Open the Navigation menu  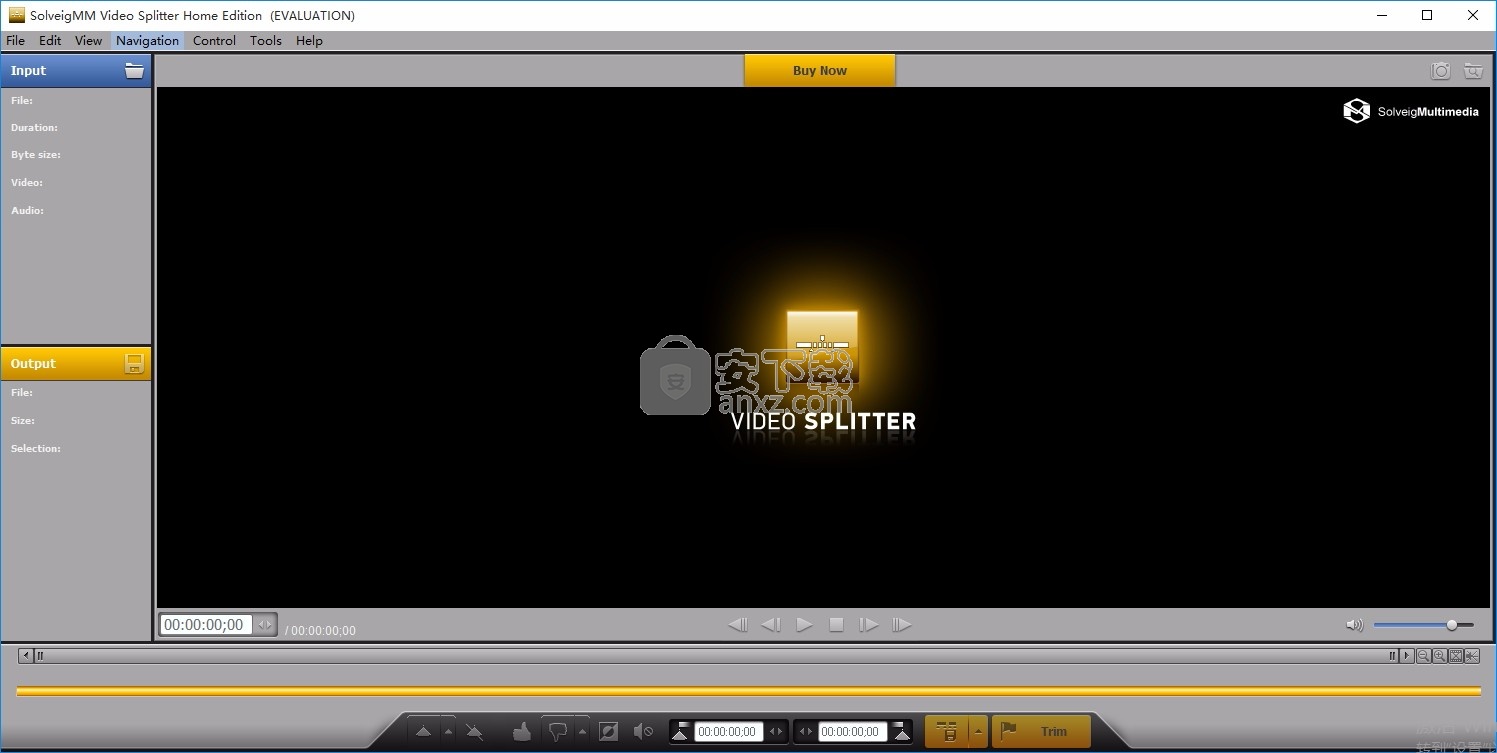147,41
